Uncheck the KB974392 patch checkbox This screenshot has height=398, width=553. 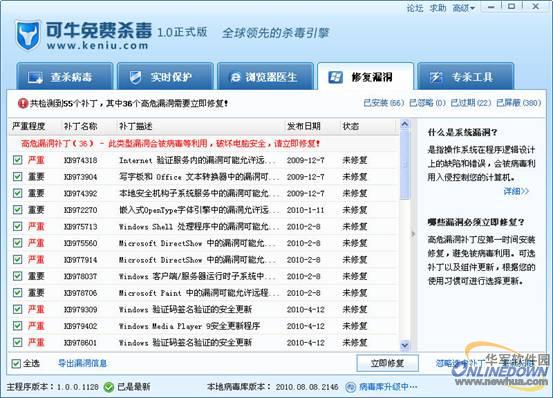17,193
